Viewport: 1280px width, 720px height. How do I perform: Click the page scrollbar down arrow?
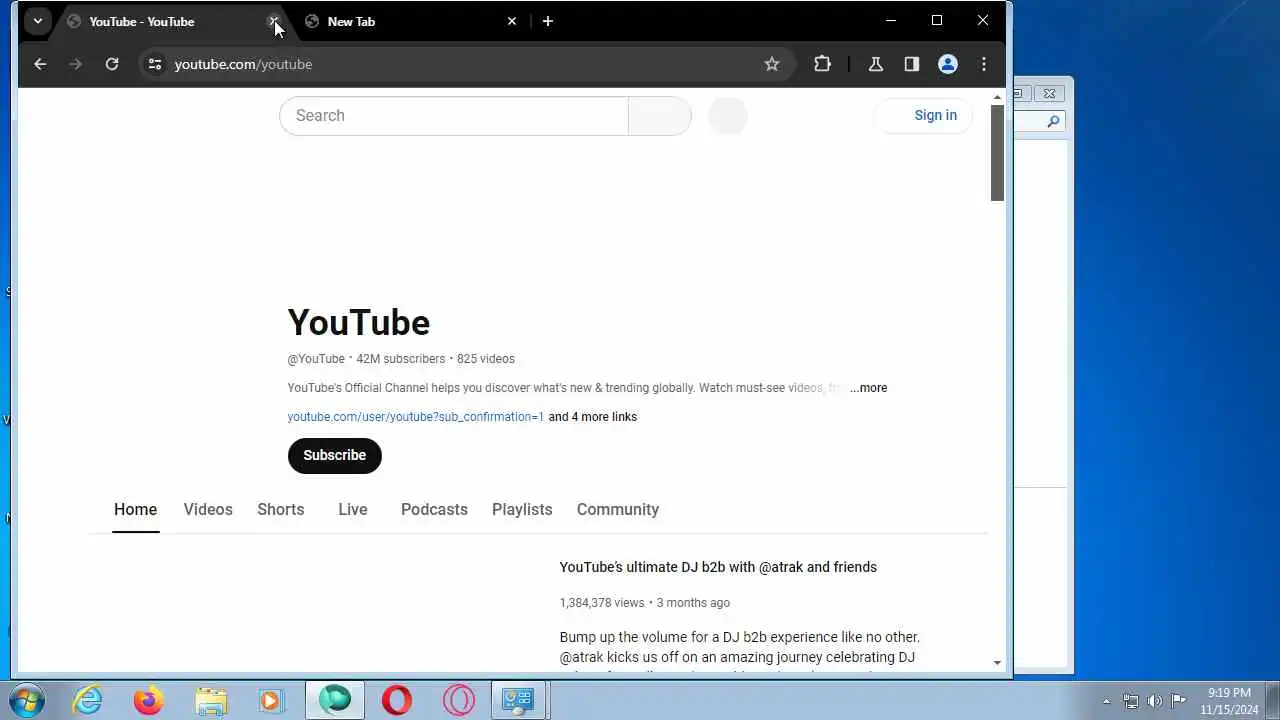(997, 662)
